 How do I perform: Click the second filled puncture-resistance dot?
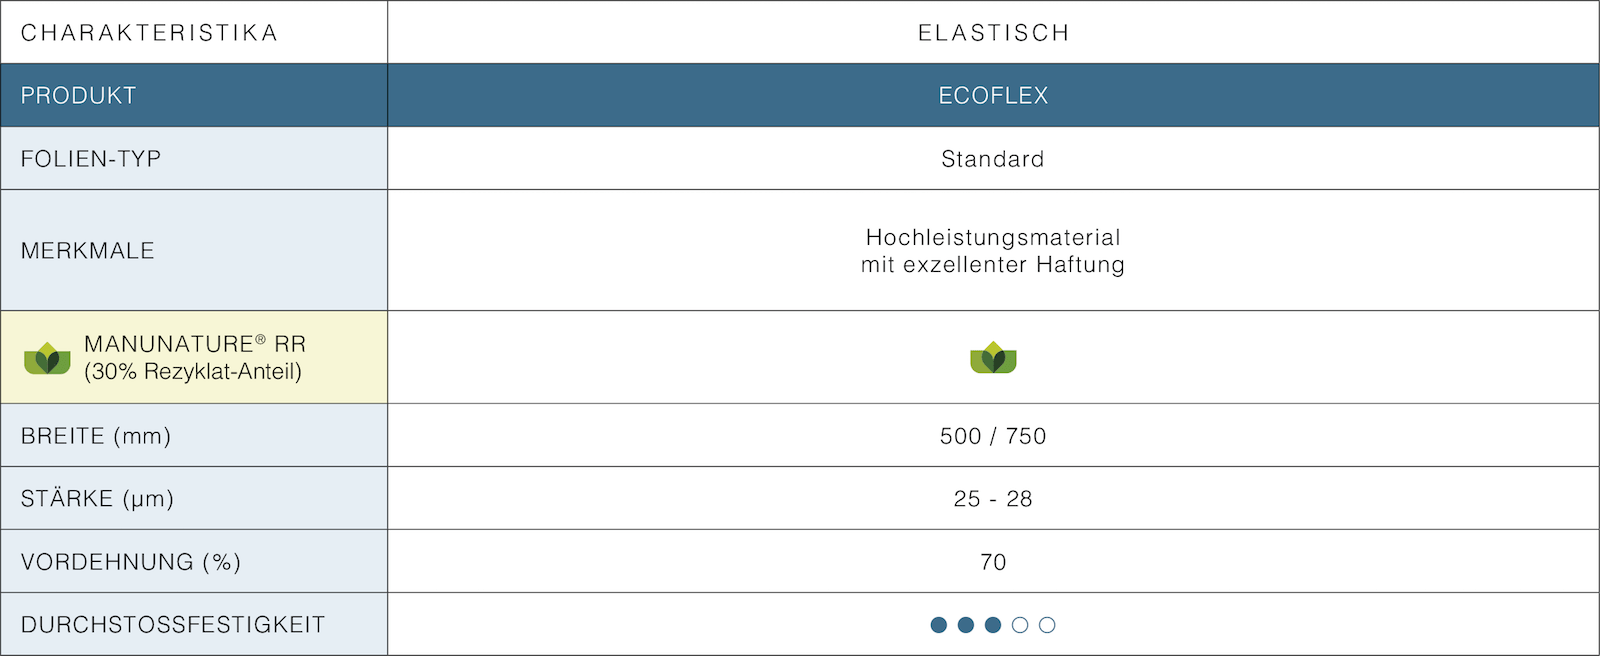(x=965, y=625)
